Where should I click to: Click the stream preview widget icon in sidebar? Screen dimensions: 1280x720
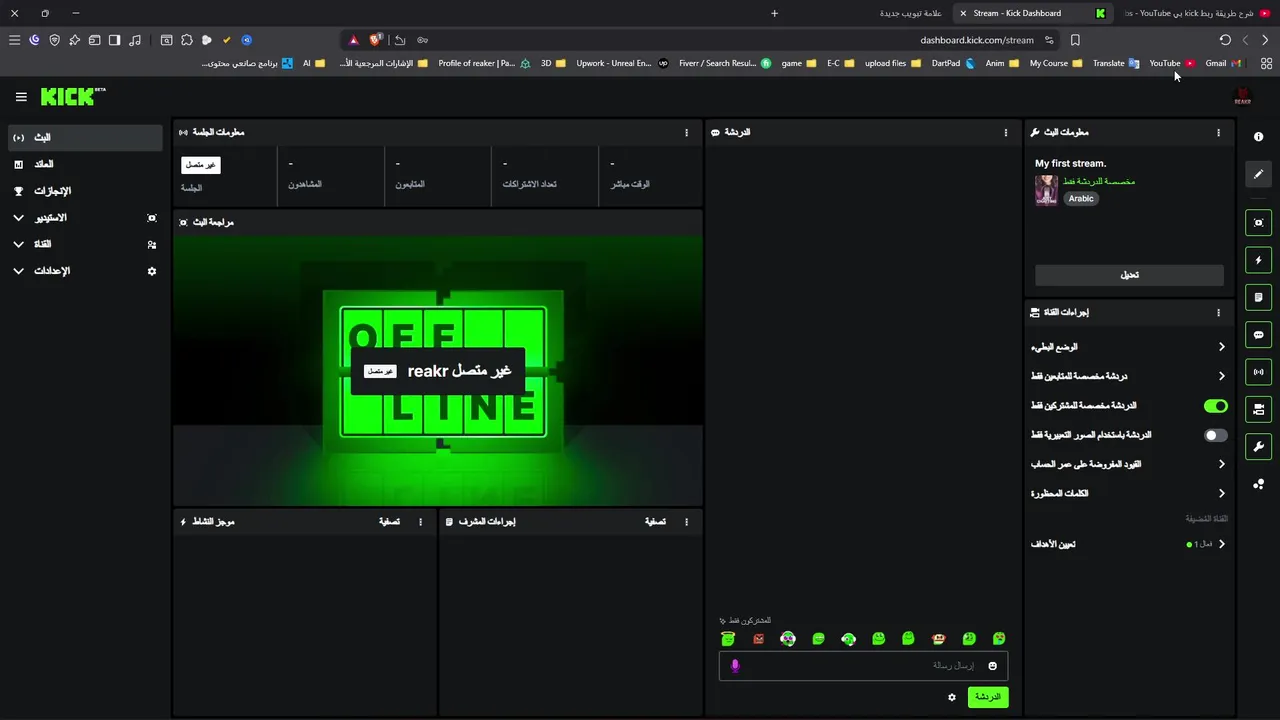[x=1259, y=222]
